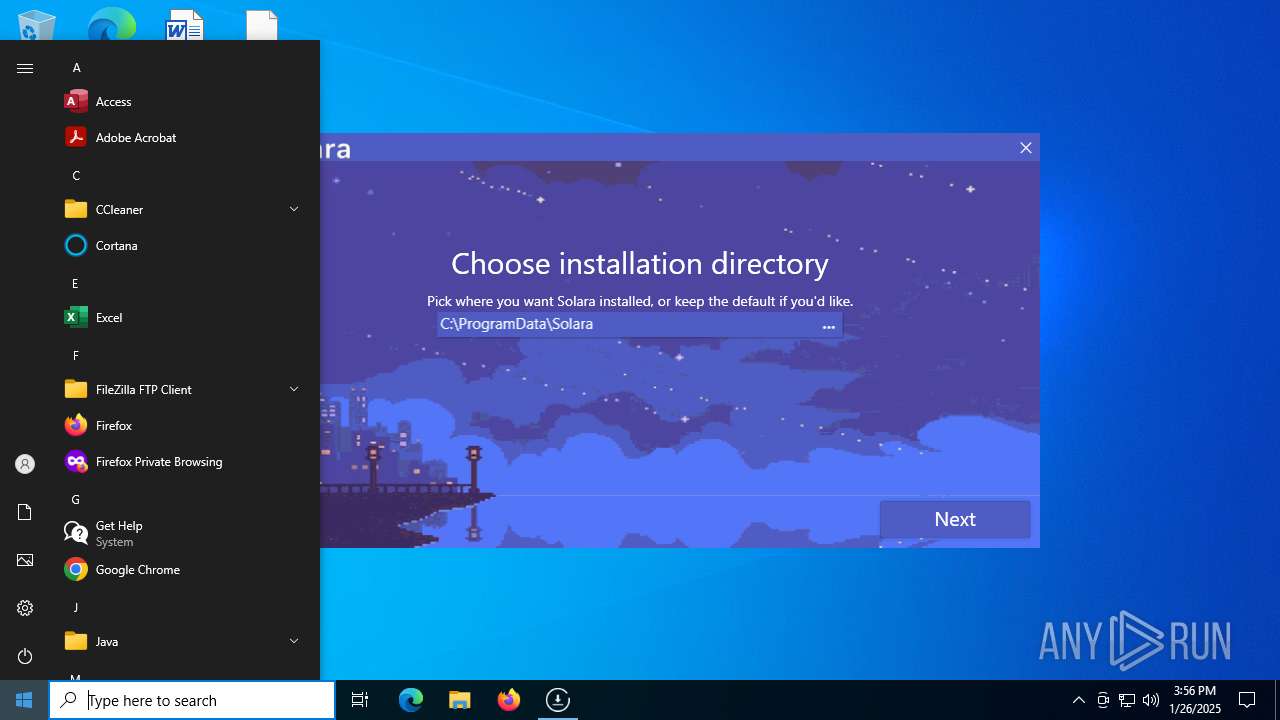
Task: Expand the CCleaner folder chevron
Action: pos(294,209)
